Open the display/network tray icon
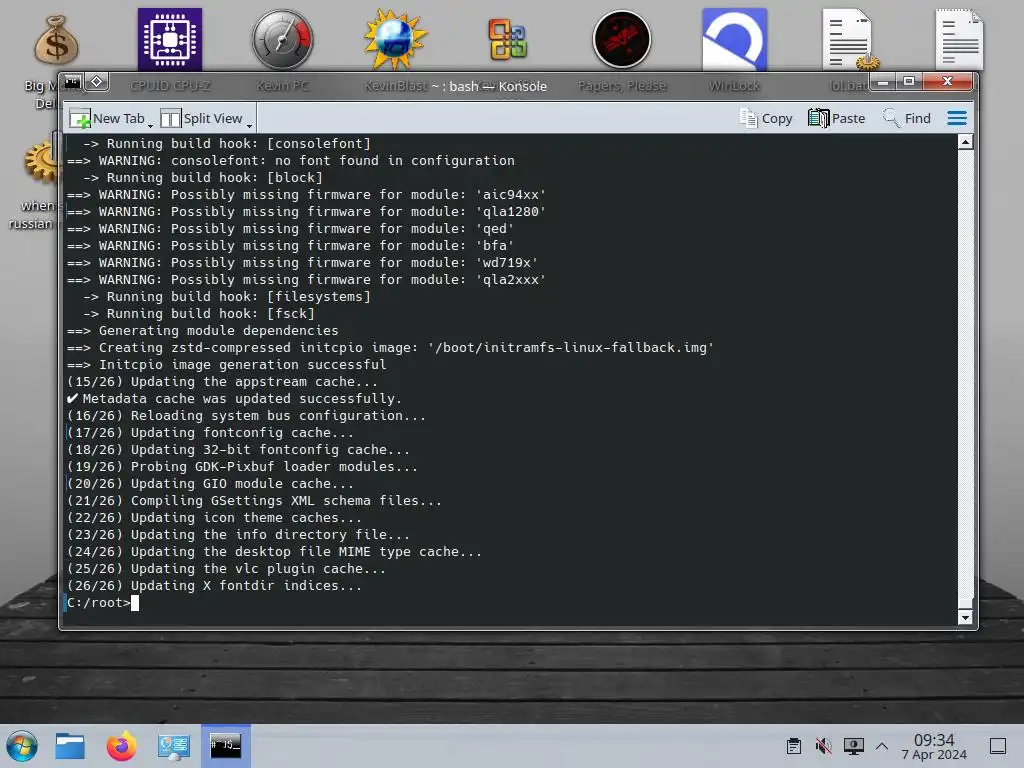The height and width of the screenshot is (768, 1024). pyautogui.click(x=853, y=746)
